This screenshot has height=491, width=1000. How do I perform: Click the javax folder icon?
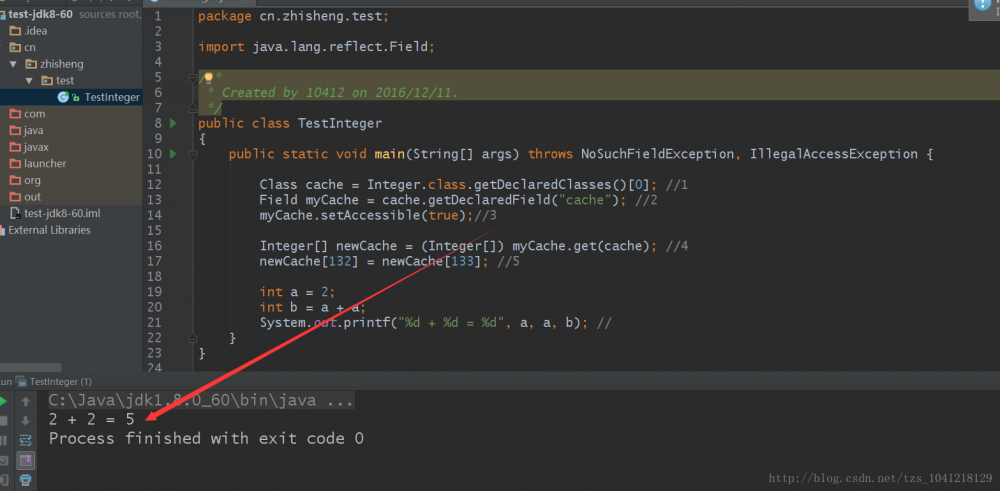tap(15, 147)
